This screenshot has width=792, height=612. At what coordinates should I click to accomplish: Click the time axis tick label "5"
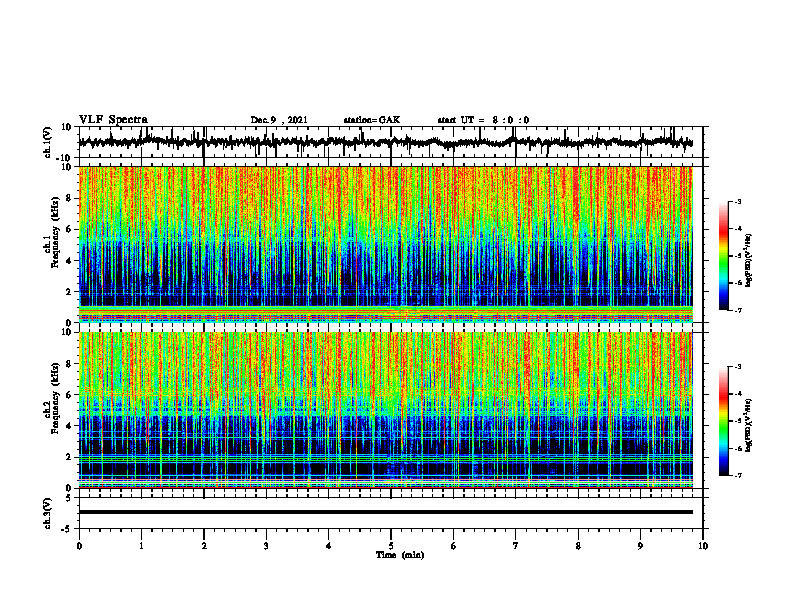click(x=391, y=546)
